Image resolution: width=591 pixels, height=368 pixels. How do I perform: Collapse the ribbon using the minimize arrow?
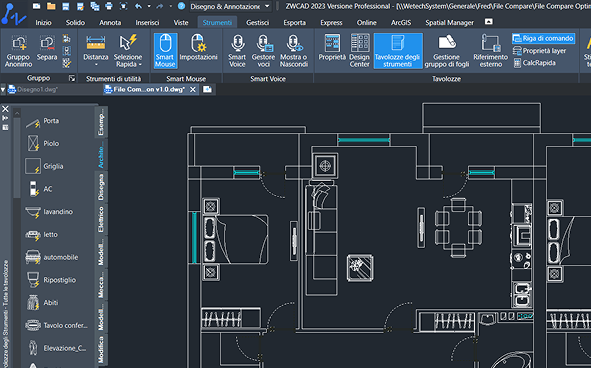point(488,22)
